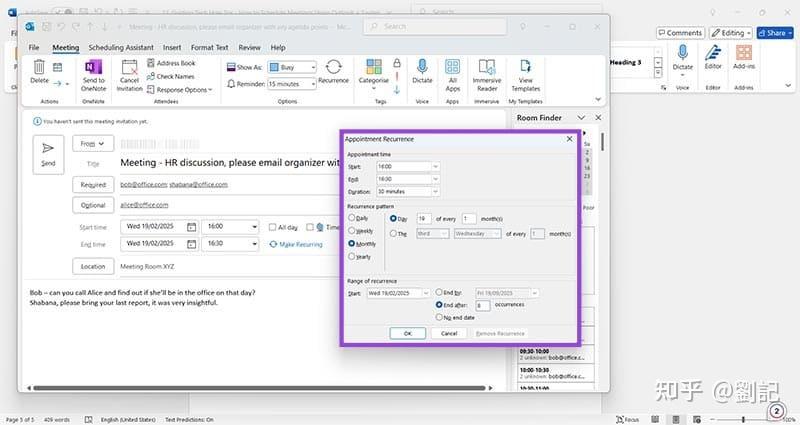Click the Outlook save icon in title bar

[x=46, y=27]
